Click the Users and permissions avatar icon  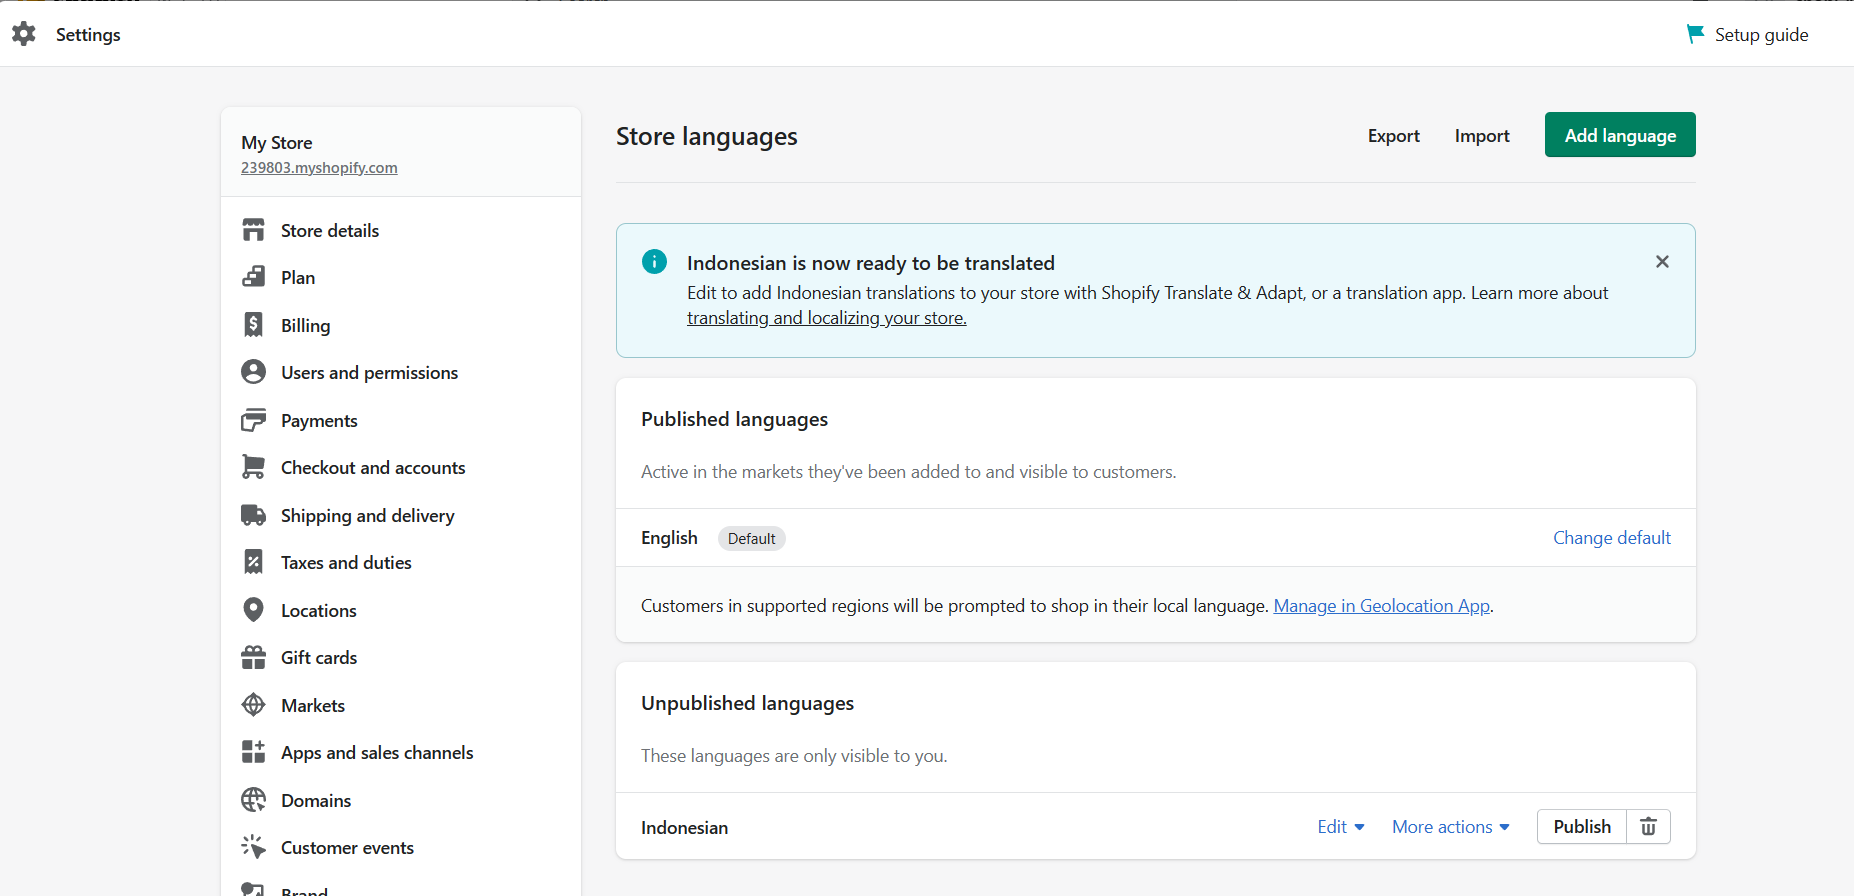click(x=254, y=372)
